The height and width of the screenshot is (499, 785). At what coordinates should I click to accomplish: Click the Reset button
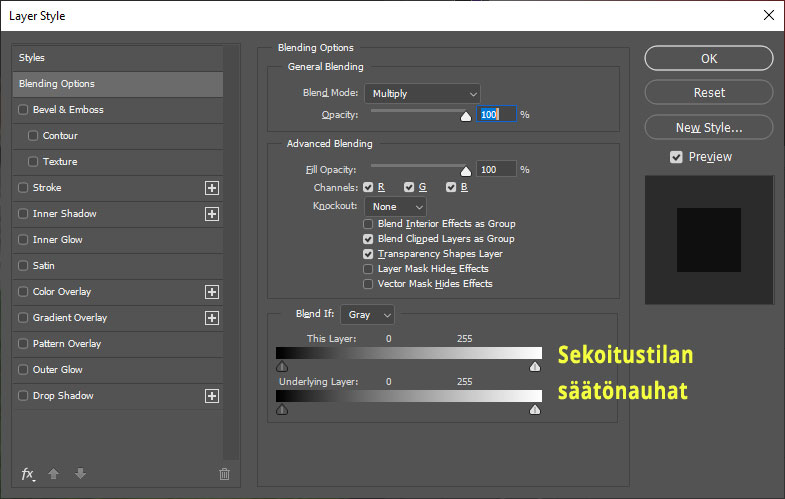pyautogui.click(x=709, y=93)
